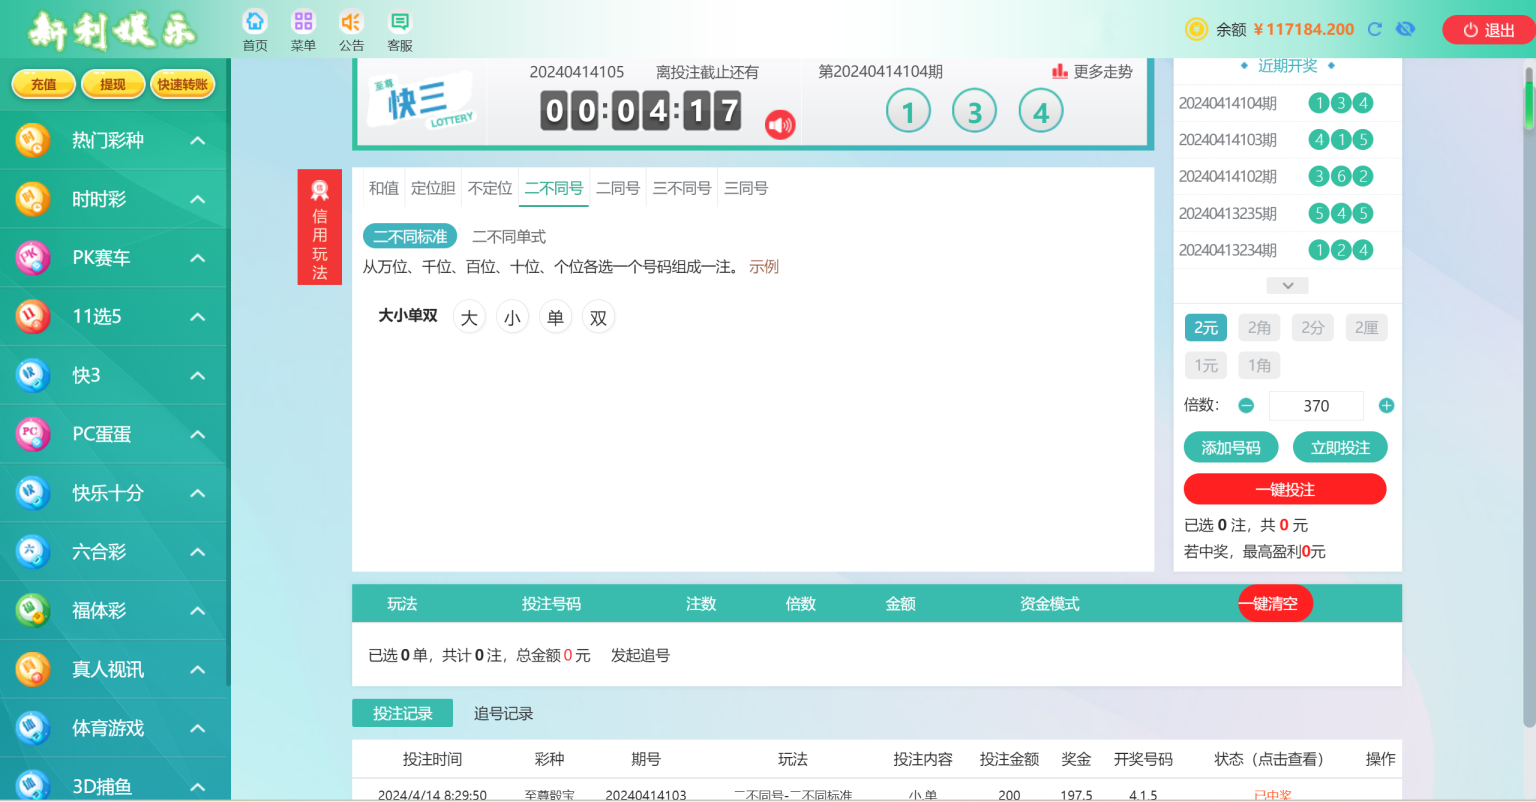Click the 首页 home icon
Image resolution: width=1536 pixels, height=802 pixels.
[255, 22]
